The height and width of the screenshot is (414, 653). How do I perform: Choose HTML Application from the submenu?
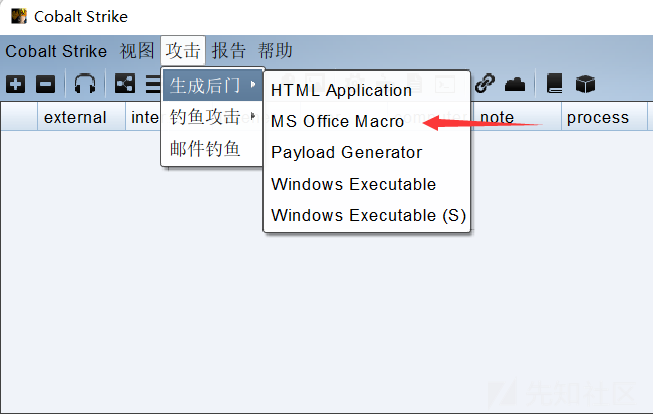341,90
